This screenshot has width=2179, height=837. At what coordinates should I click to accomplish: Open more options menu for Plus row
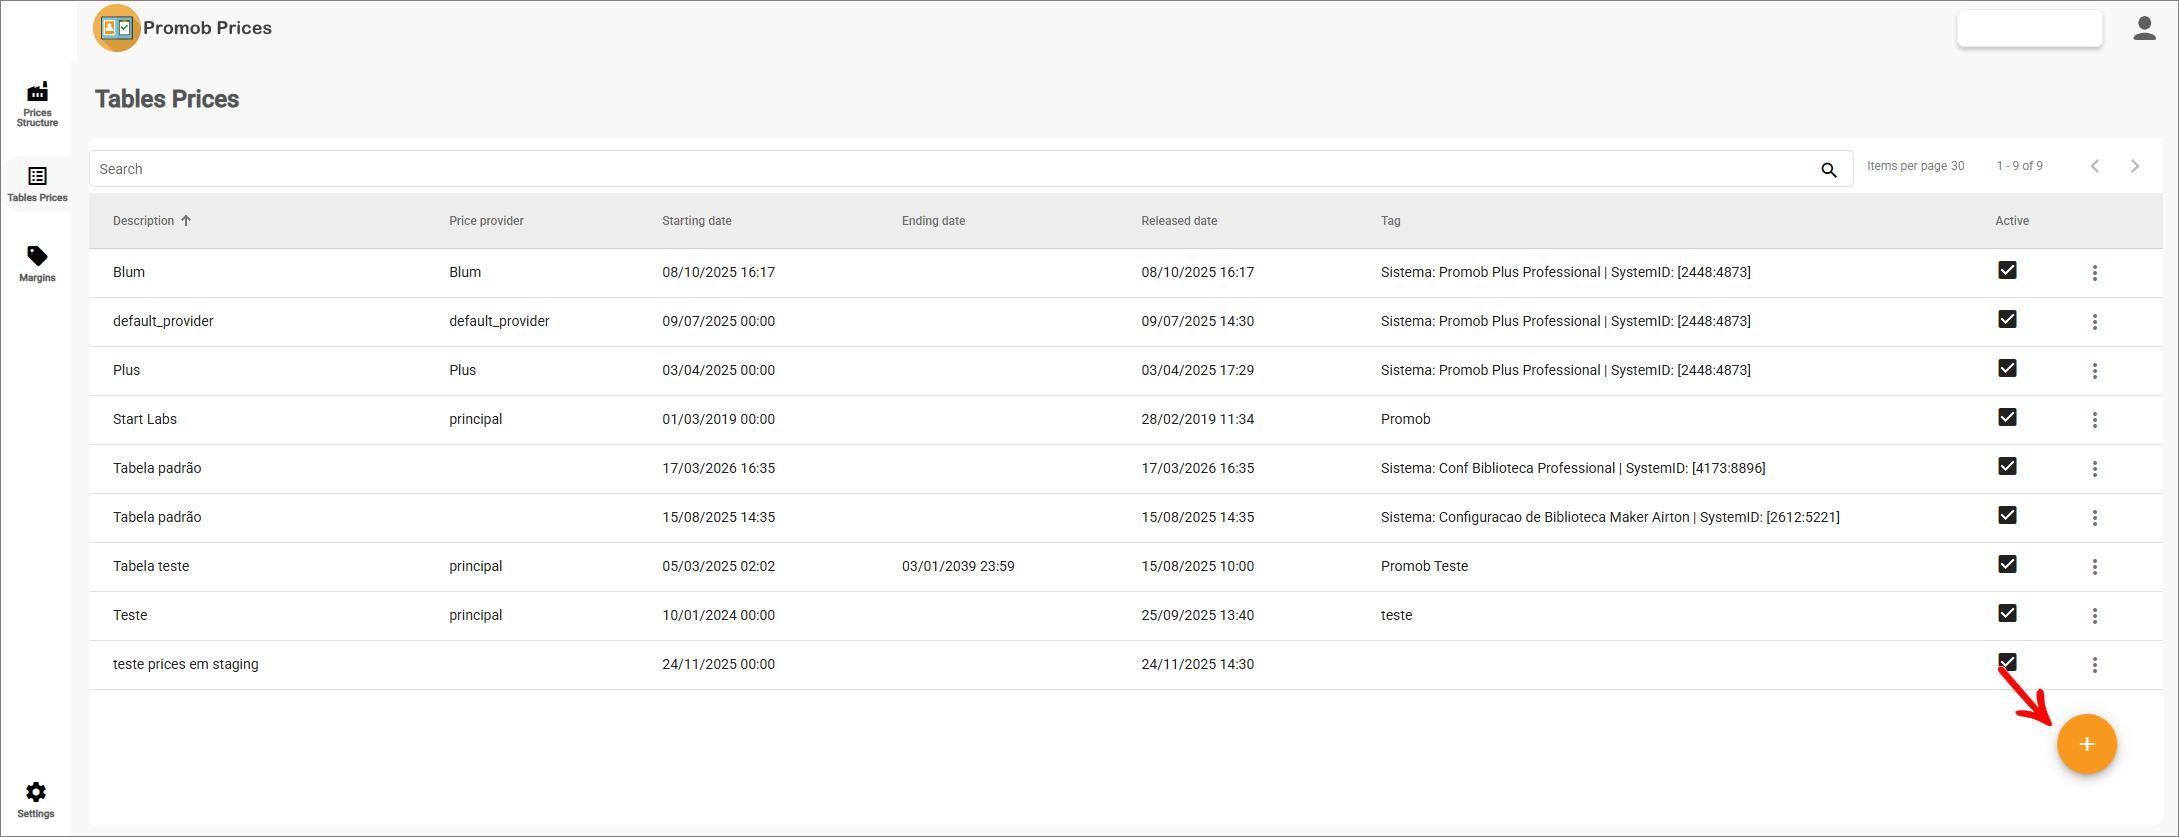click(x=2095, y=371)
